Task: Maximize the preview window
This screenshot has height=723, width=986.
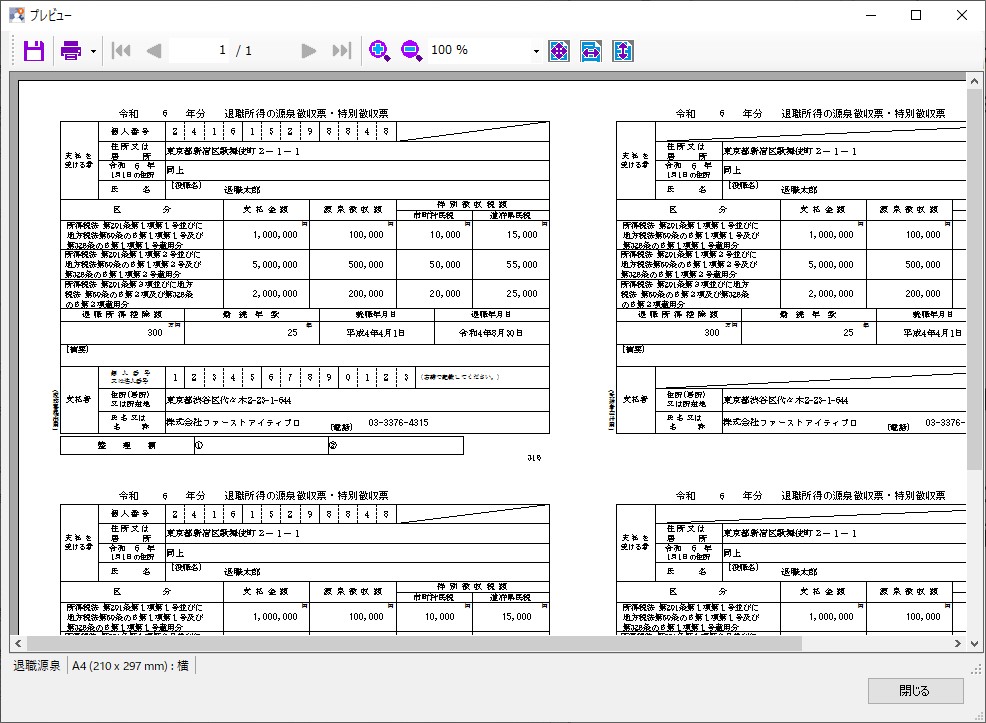Action: 916,15
